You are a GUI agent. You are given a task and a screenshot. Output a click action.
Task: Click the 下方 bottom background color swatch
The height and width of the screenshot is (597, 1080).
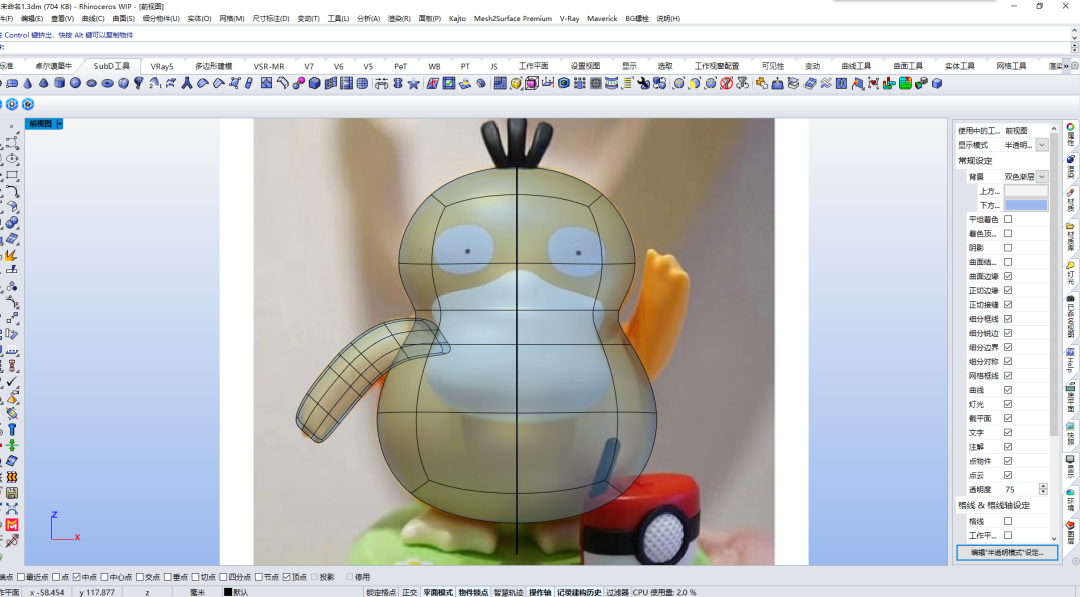pos(1026,205)
